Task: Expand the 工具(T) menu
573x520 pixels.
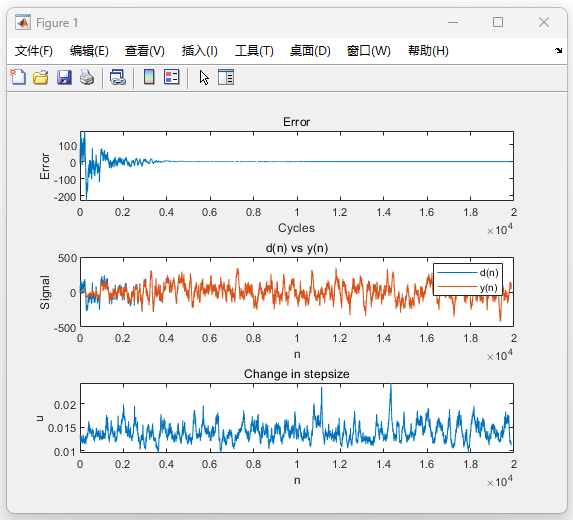Action: click(x=254, y=51)
